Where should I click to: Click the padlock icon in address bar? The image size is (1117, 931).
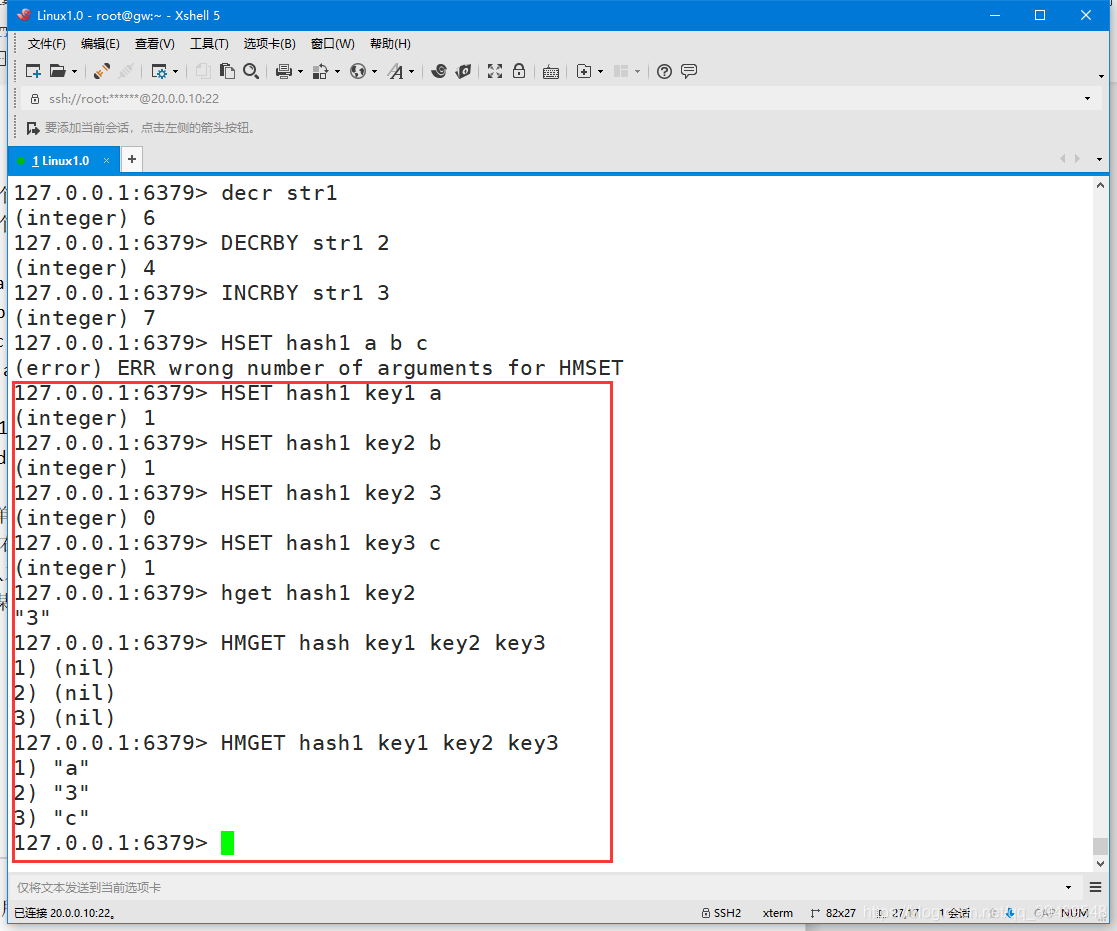34,99
